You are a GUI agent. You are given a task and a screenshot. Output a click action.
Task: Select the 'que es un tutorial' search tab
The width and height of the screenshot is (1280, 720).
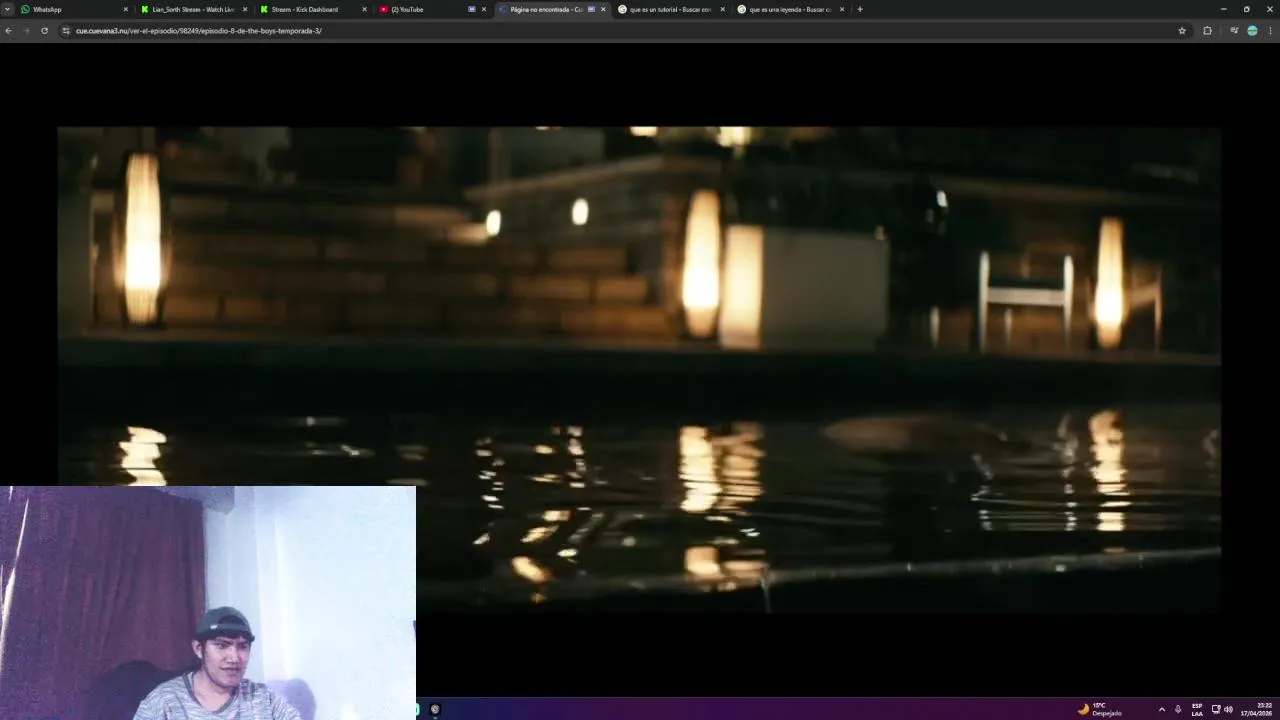(x=671, y=9)
